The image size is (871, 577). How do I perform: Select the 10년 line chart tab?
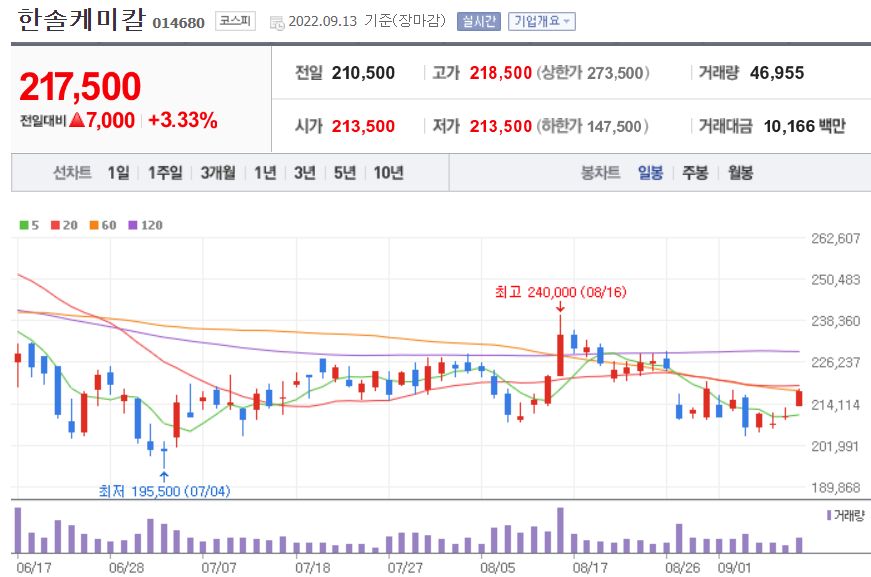[388, 173]
